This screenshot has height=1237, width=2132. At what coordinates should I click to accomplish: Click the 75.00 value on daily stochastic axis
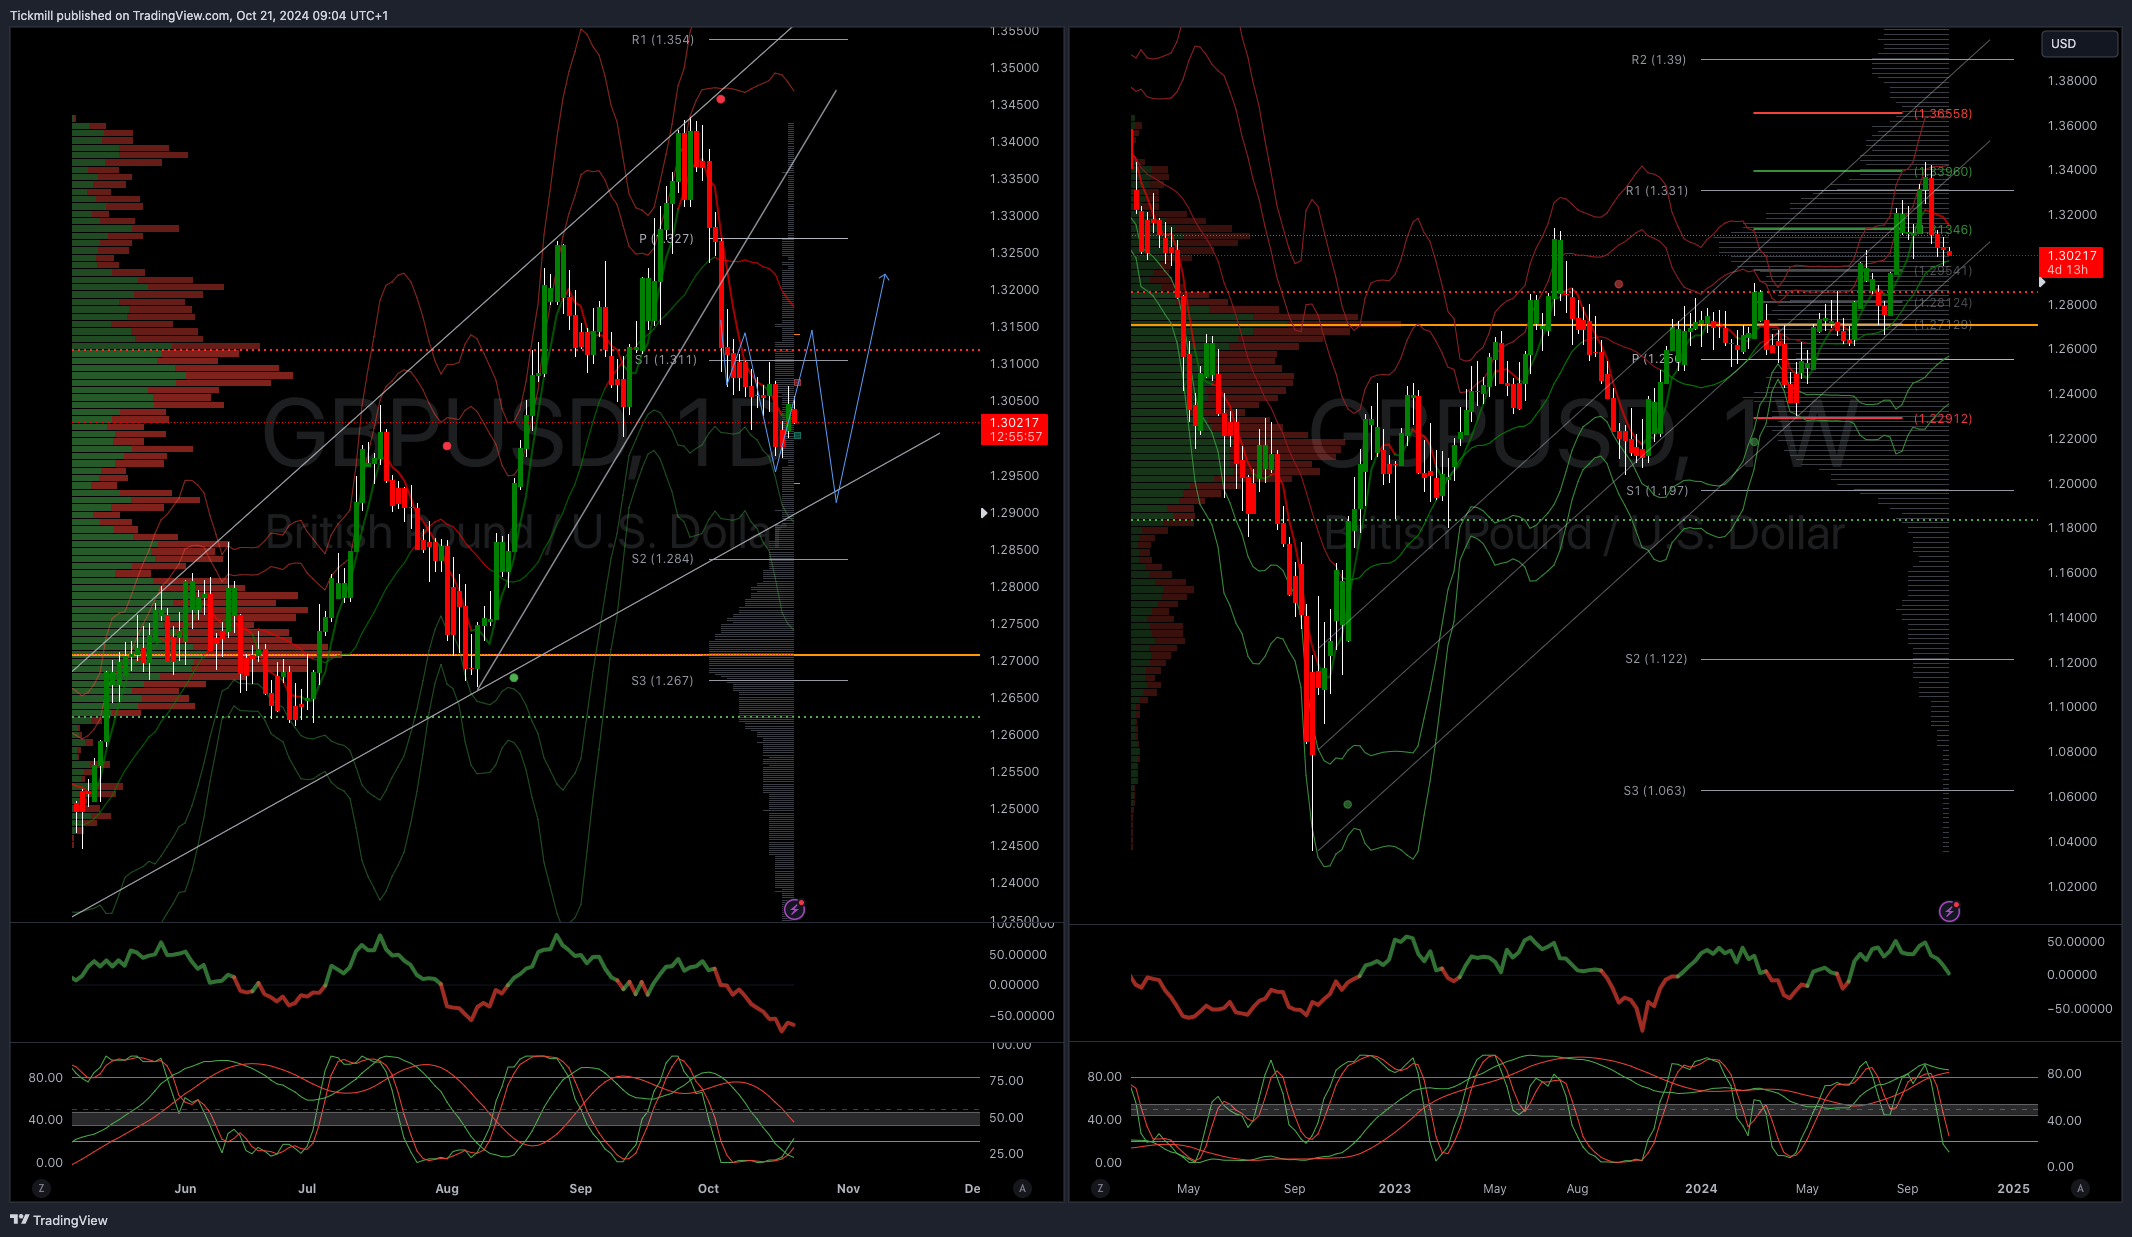(x=1006, y=1081)
